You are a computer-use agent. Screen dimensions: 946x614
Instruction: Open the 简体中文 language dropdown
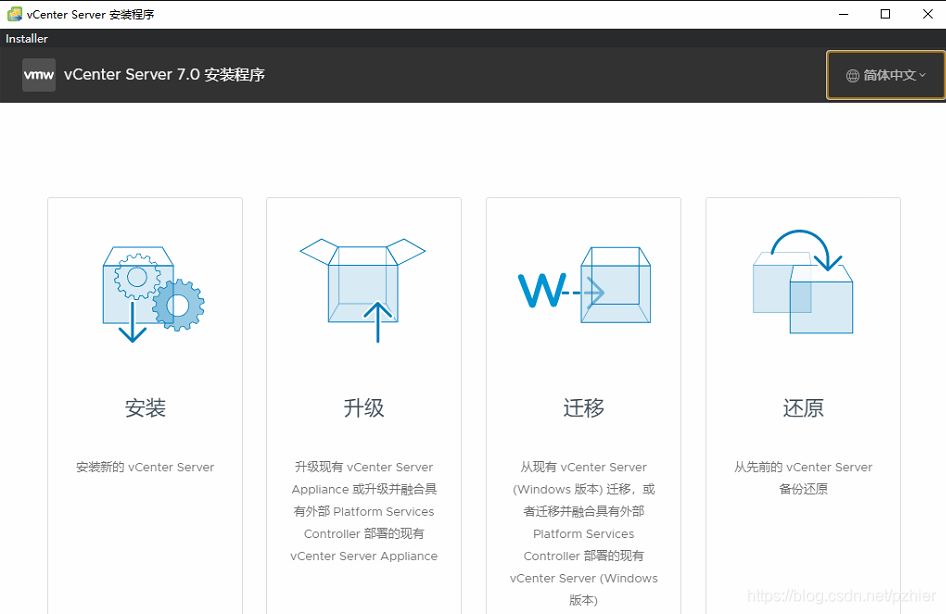pos(885,75)
